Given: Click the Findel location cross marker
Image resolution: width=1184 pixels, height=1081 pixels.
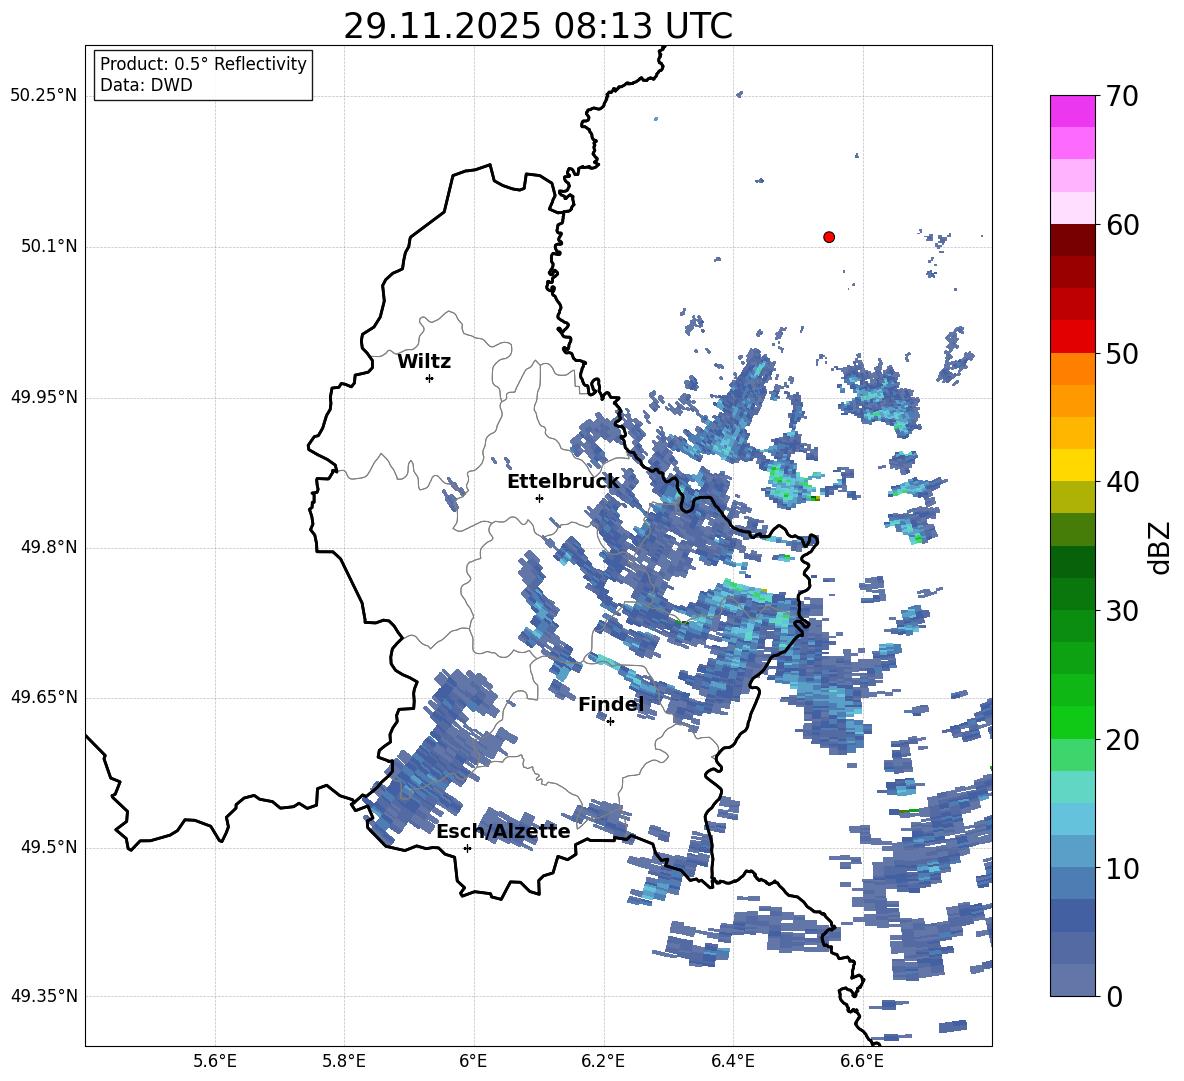Looking at the screenshot, I should point(610,722).
